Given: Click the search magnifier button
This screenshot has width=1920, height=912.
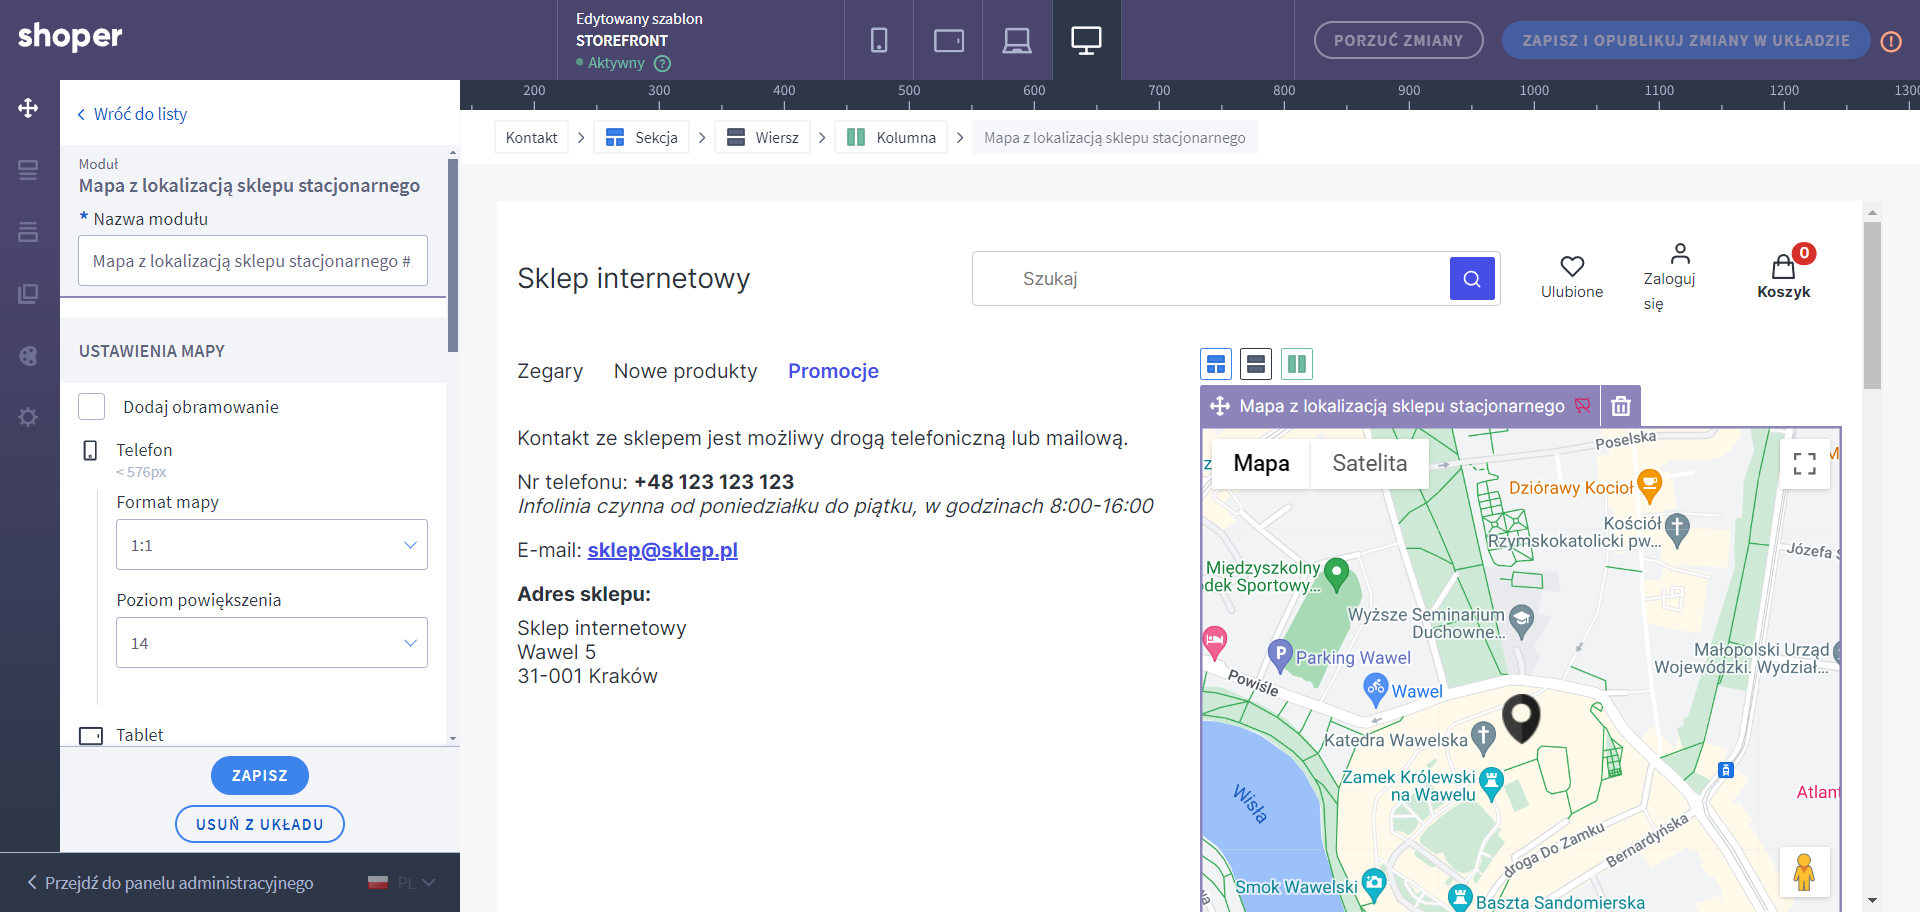Looking at the screenshot, I should [1472, 279].
